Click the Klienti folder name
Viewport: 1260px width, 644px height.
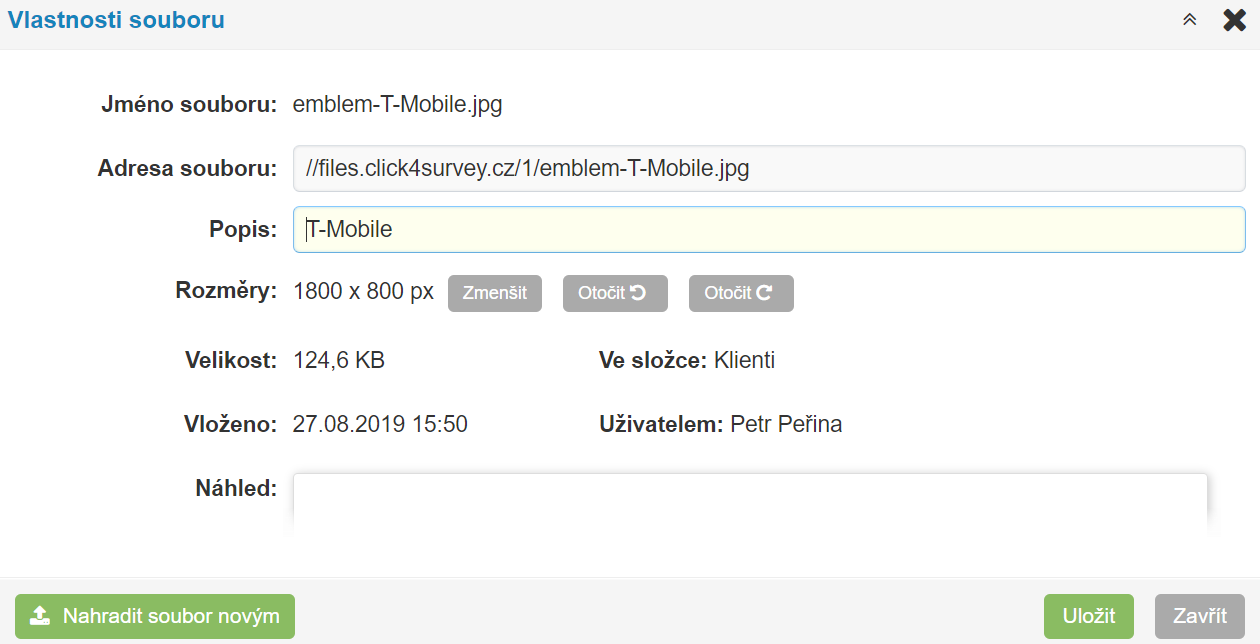[x=744, y=360]
